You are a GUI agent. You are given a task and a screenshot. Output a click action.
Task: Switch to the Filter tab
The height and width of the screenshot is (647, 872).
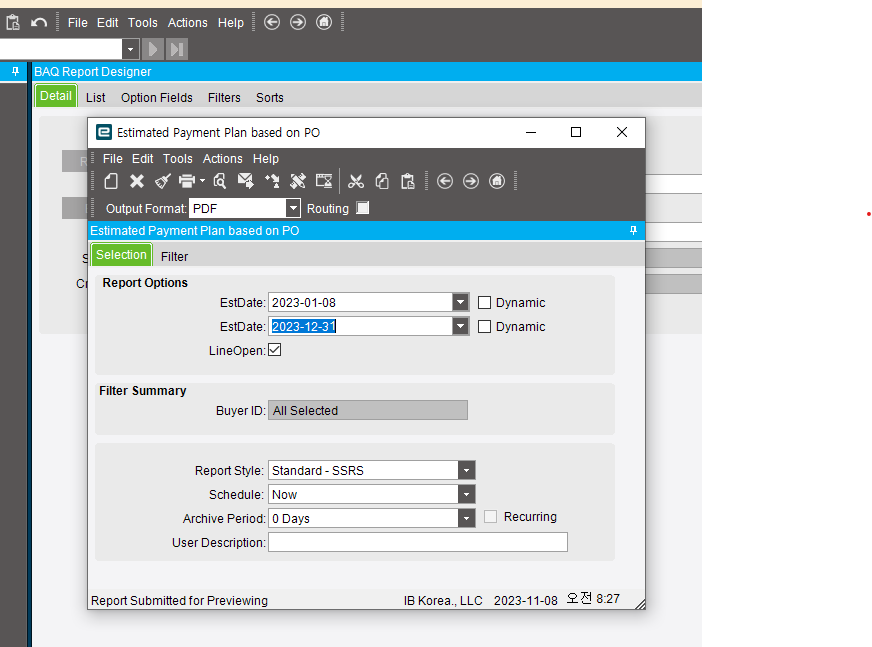[x=175, y=256]
